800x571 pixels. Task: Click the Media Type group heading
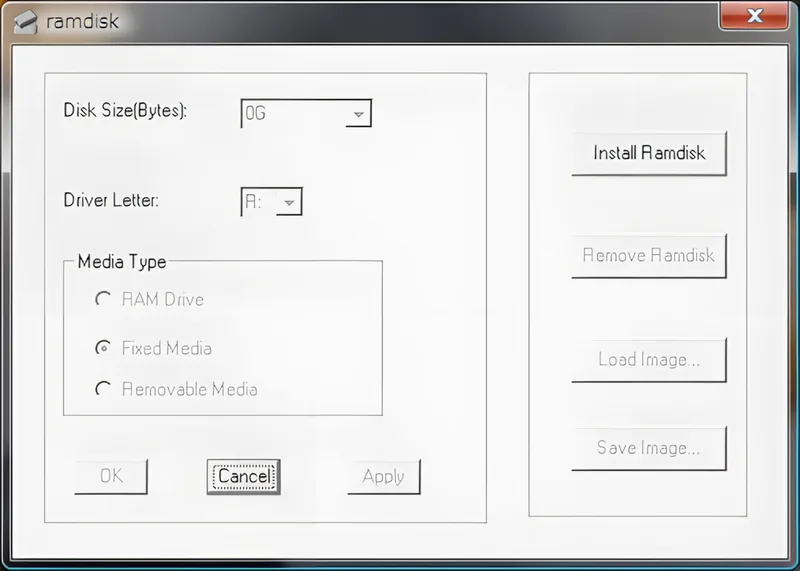click(122, 262)
